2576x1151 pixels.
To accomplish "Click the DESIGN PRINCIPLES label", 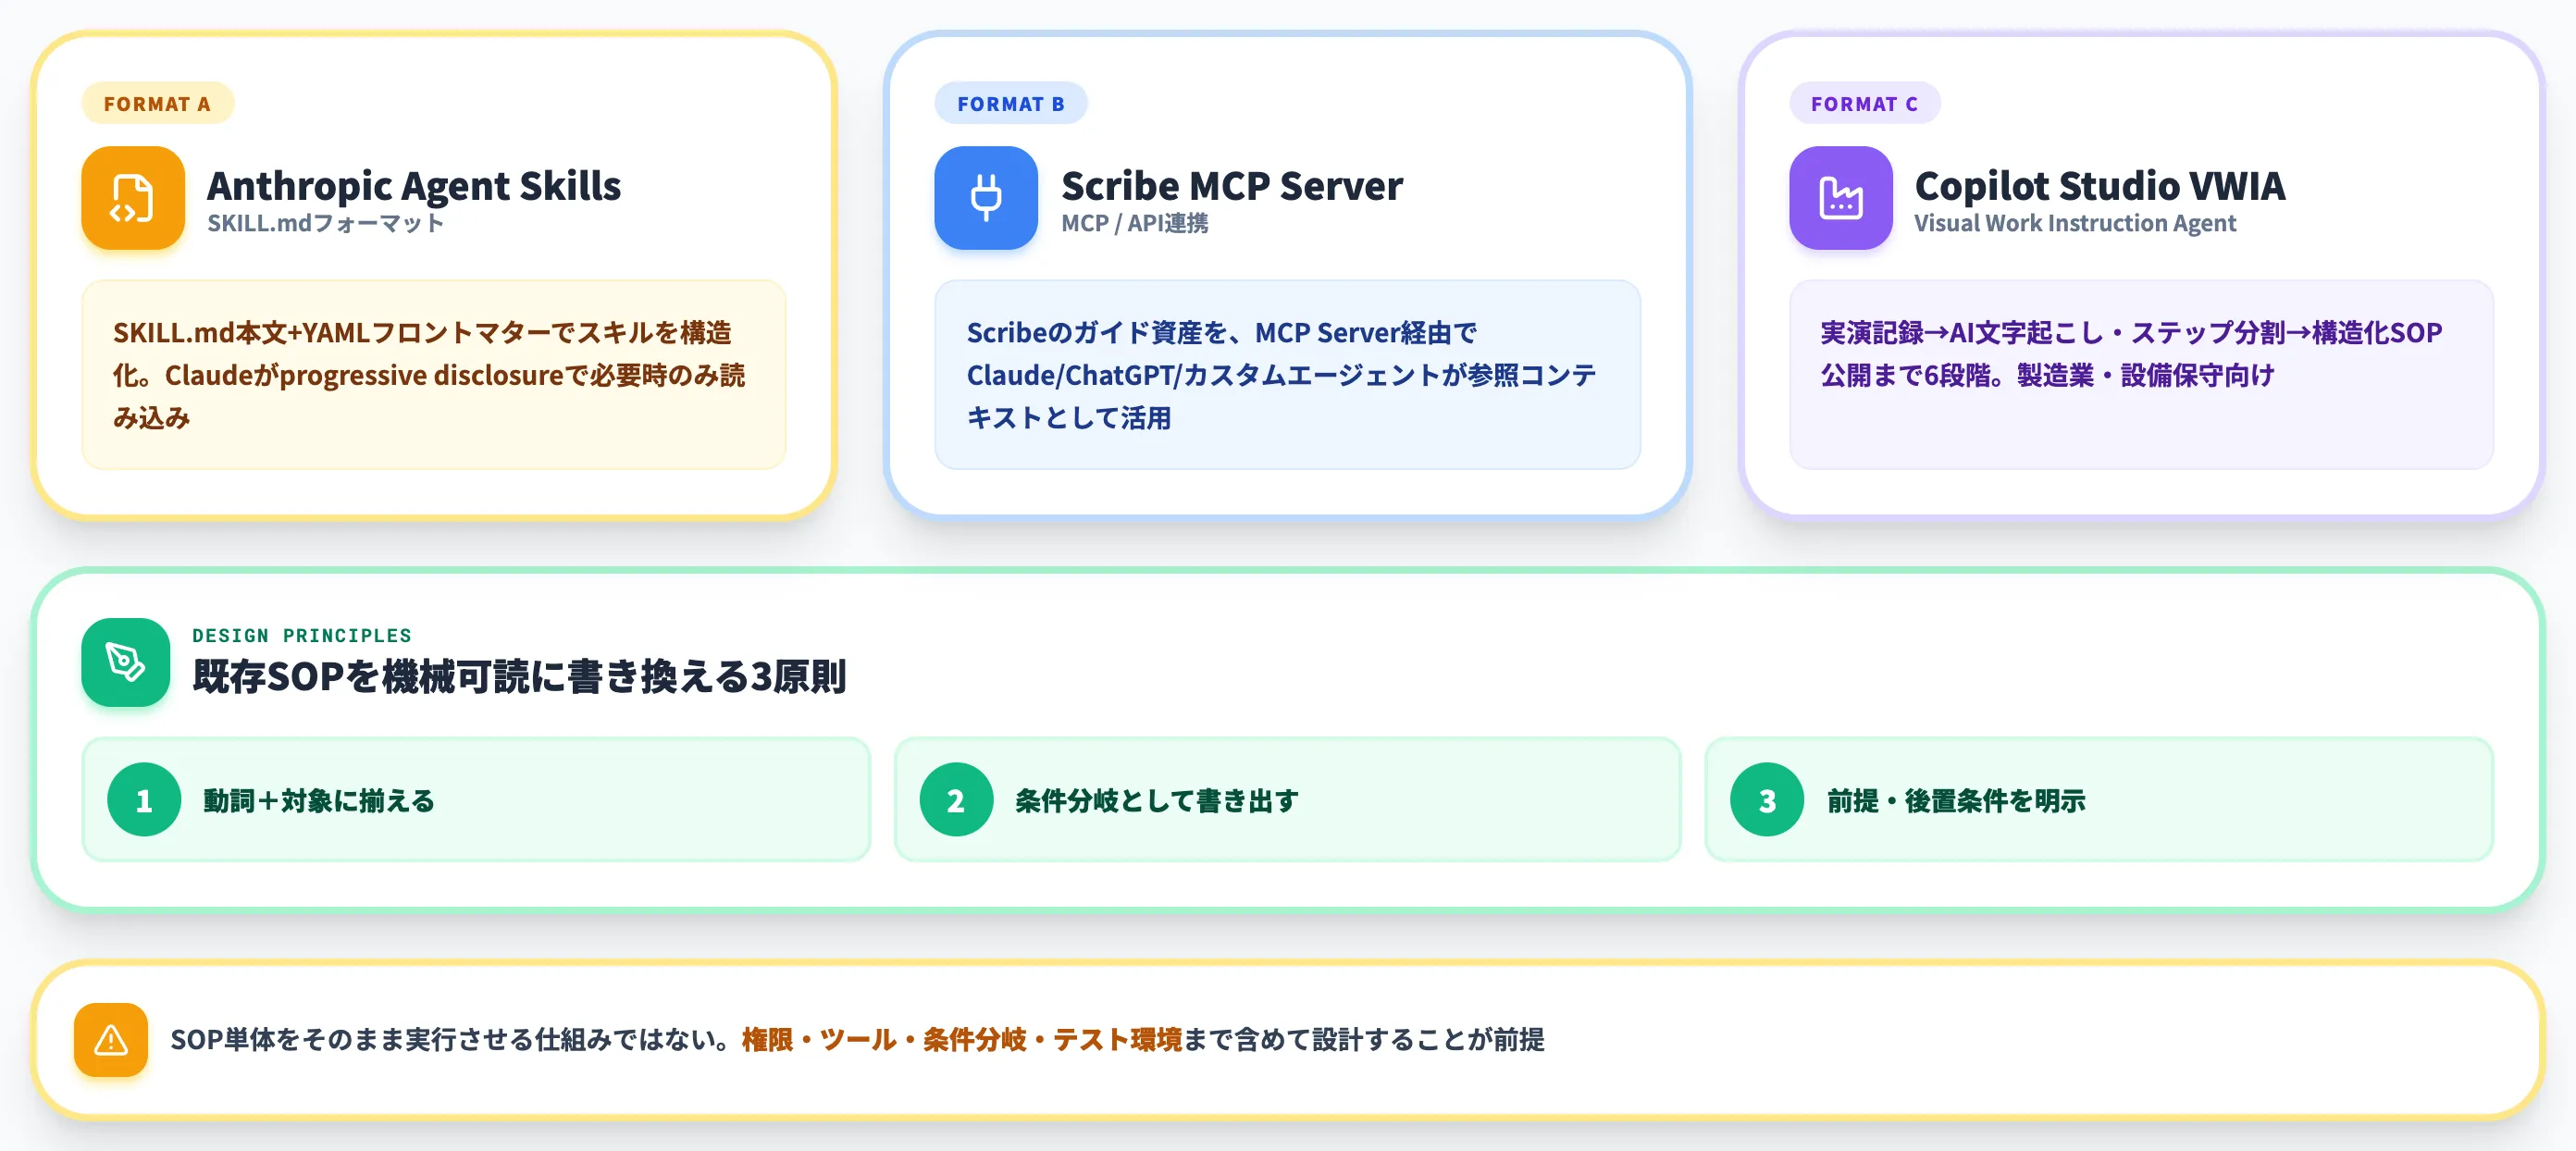I will tap(302, 635).
